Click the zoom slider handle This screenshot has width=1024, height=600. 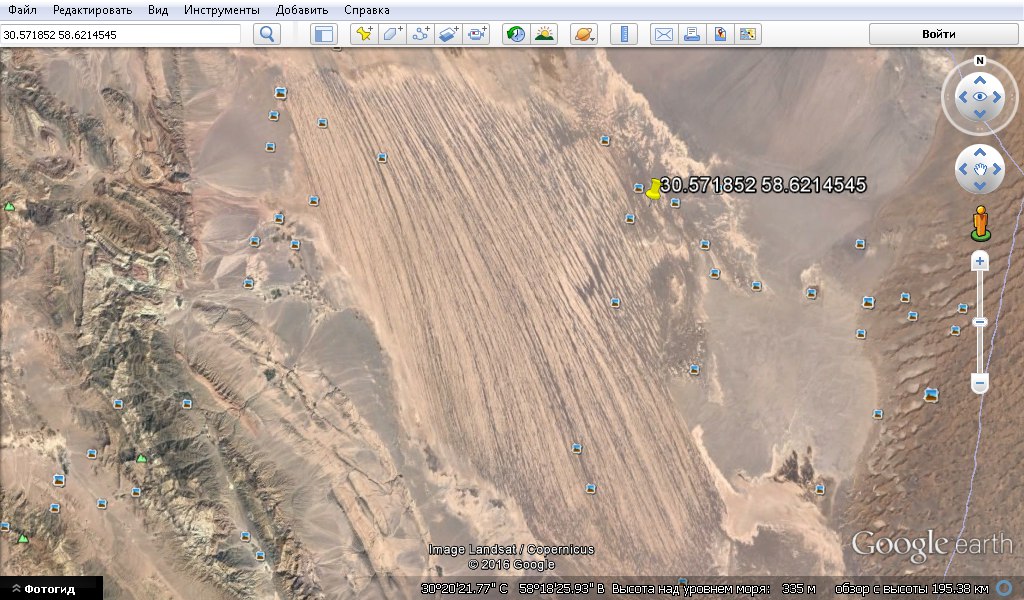coord(980,322)
